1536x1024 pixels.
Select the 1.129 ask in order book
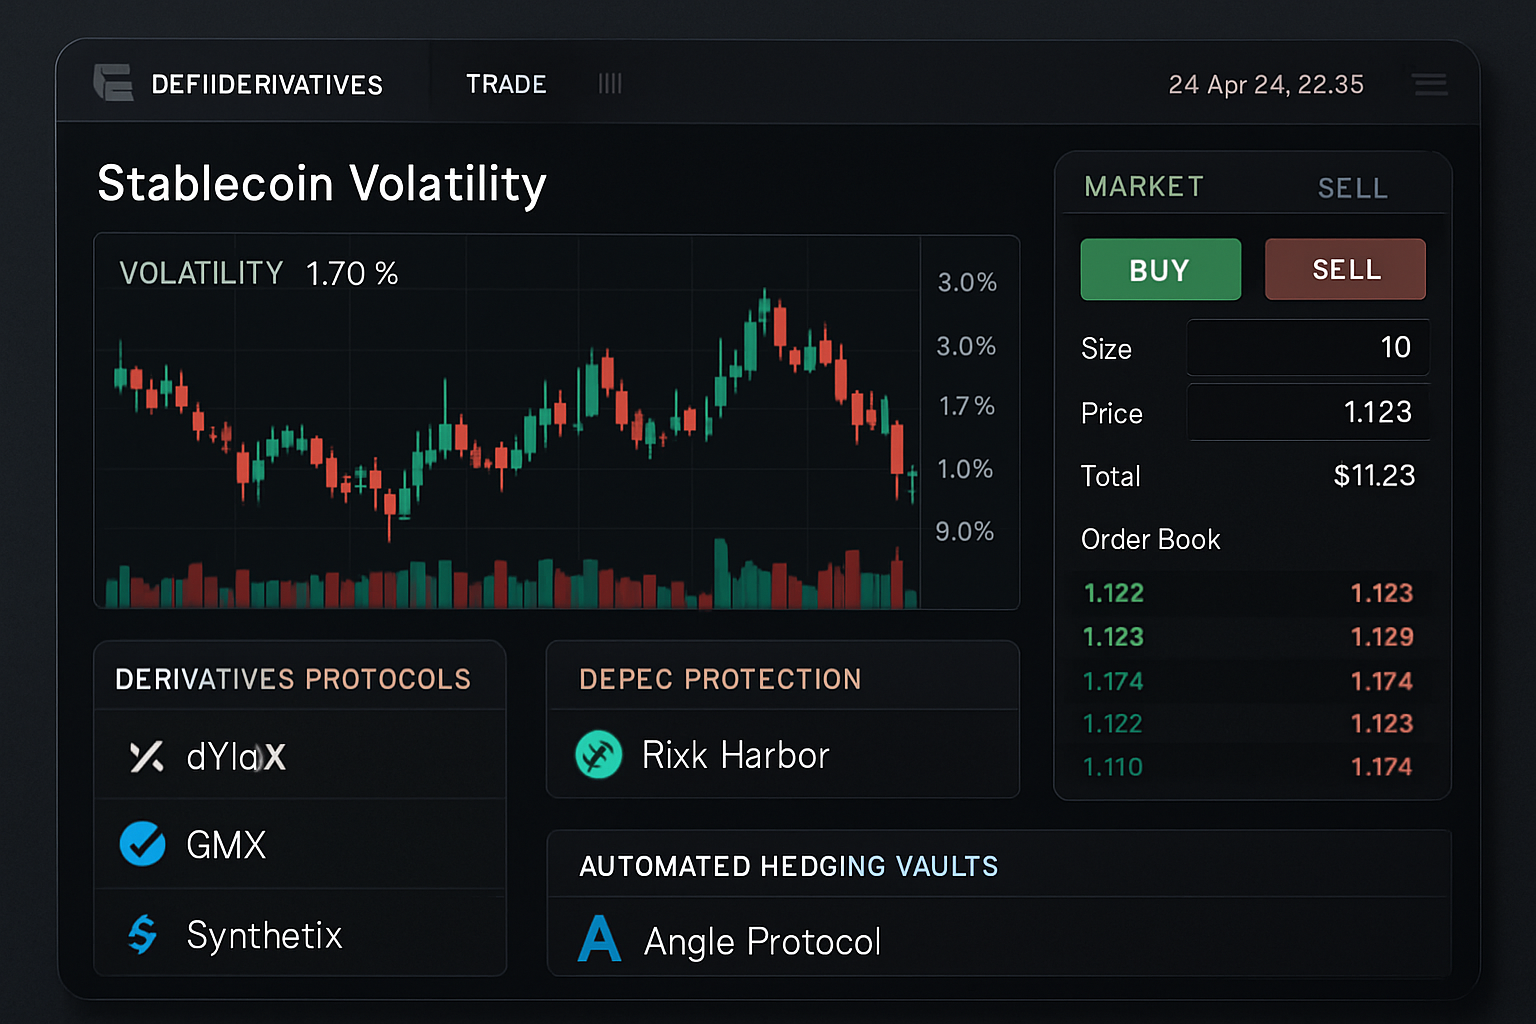tap(1381, 637)
